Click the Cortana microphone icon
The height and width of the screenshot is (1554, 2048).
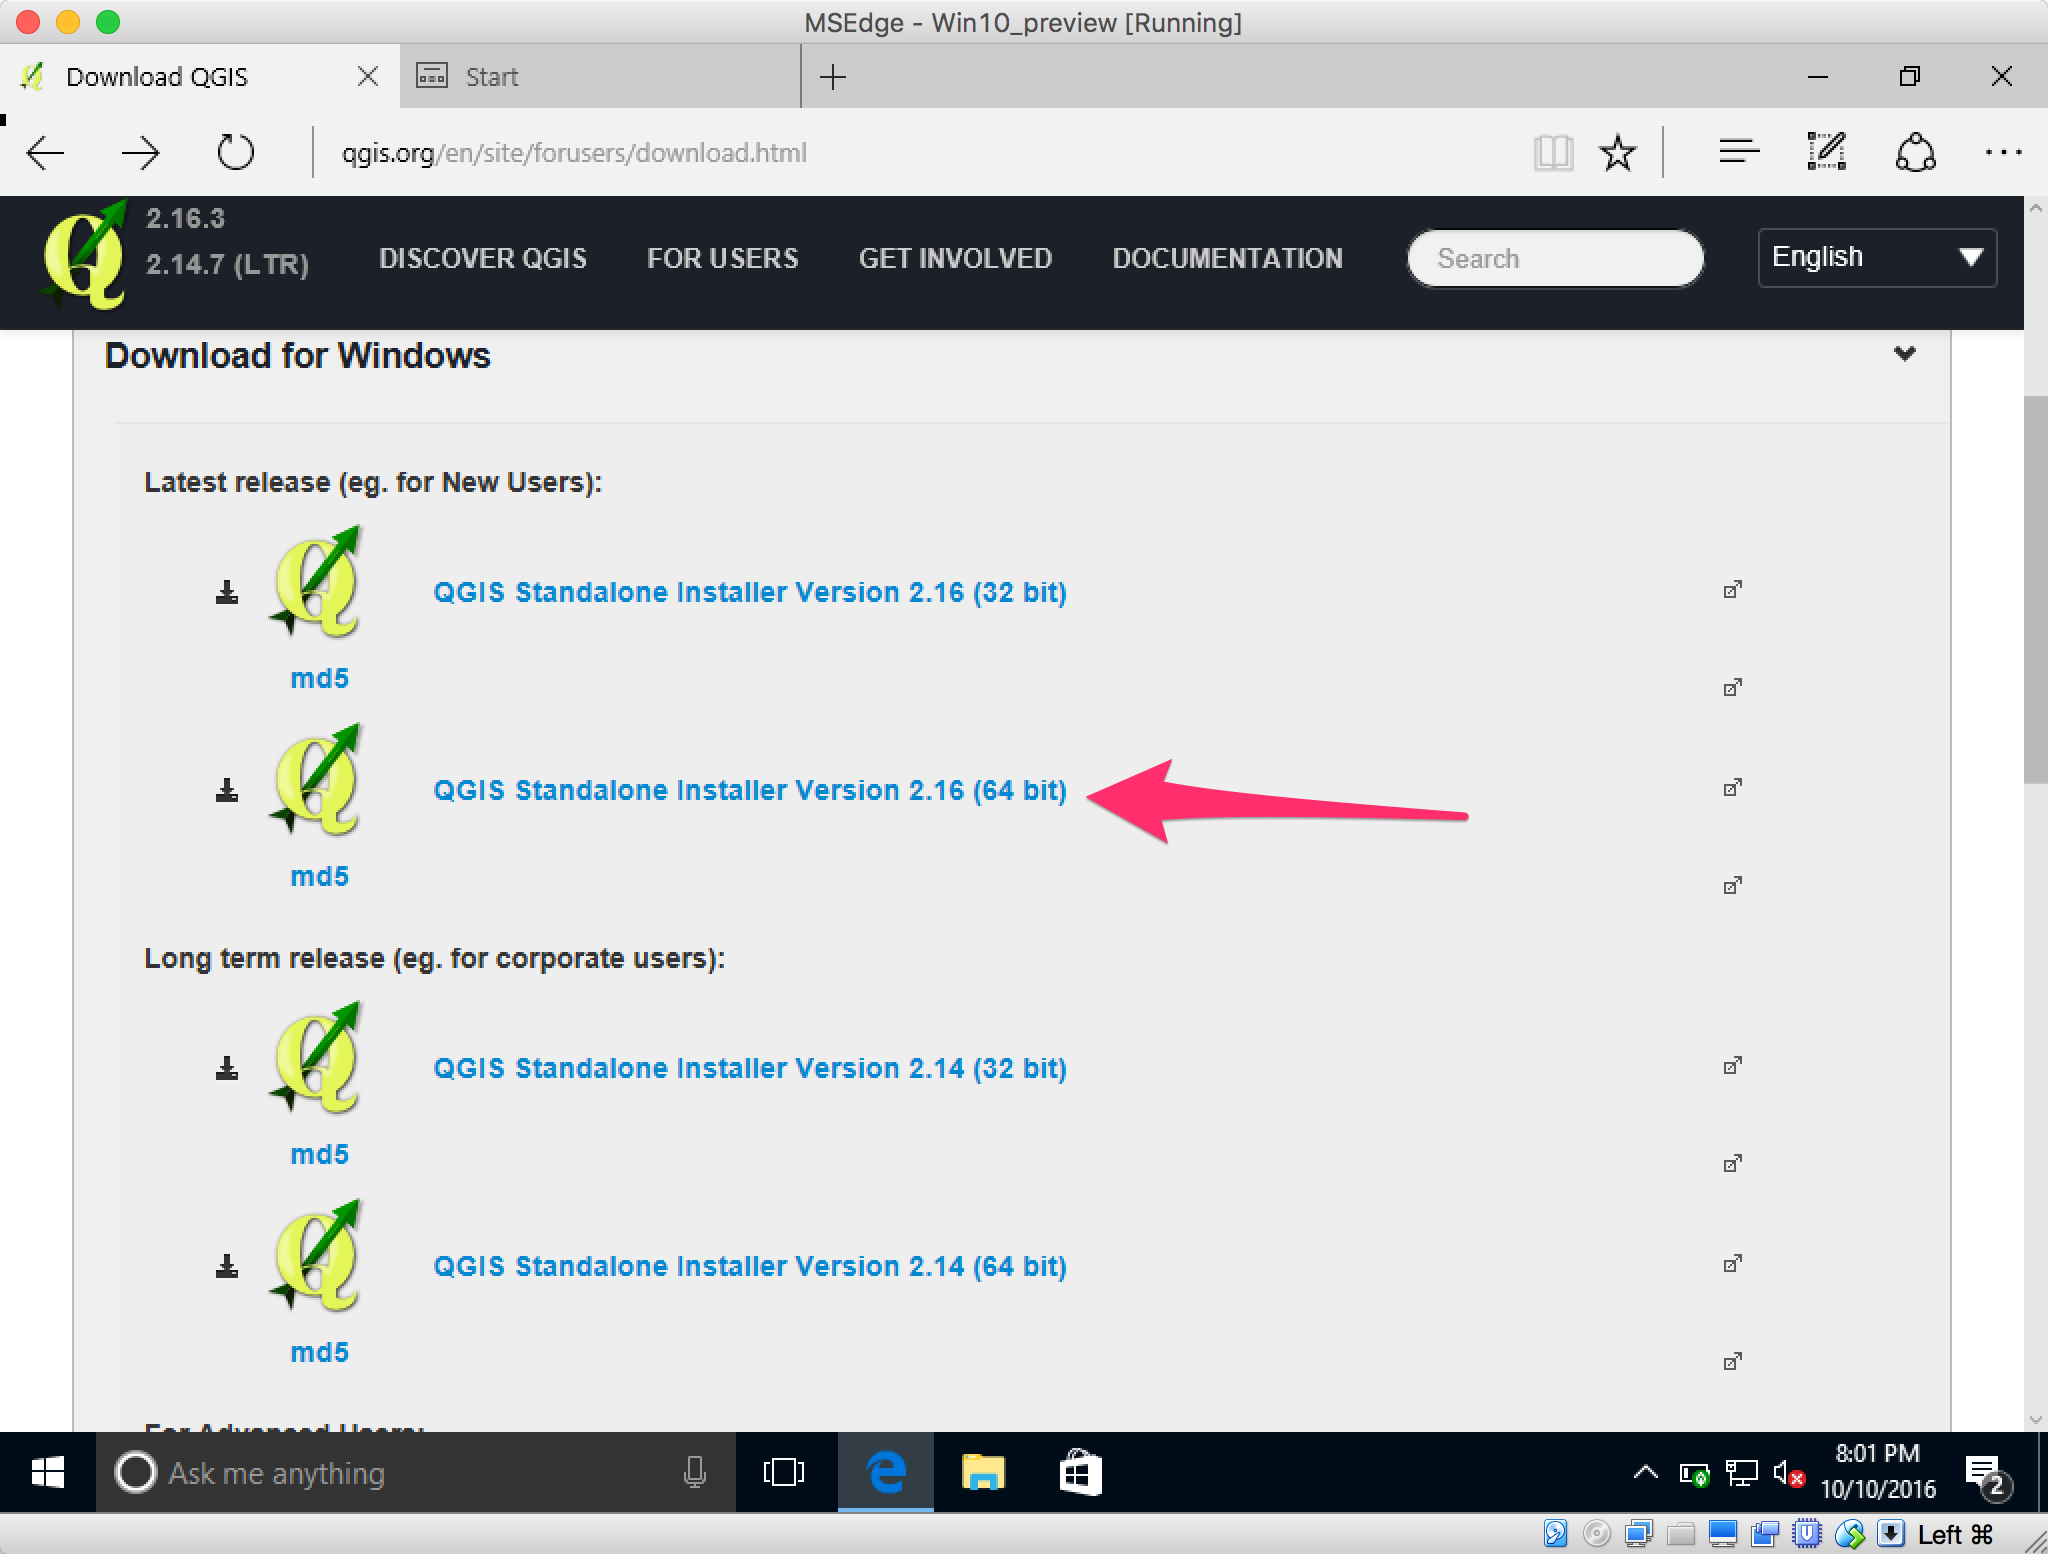[695, 1472]
